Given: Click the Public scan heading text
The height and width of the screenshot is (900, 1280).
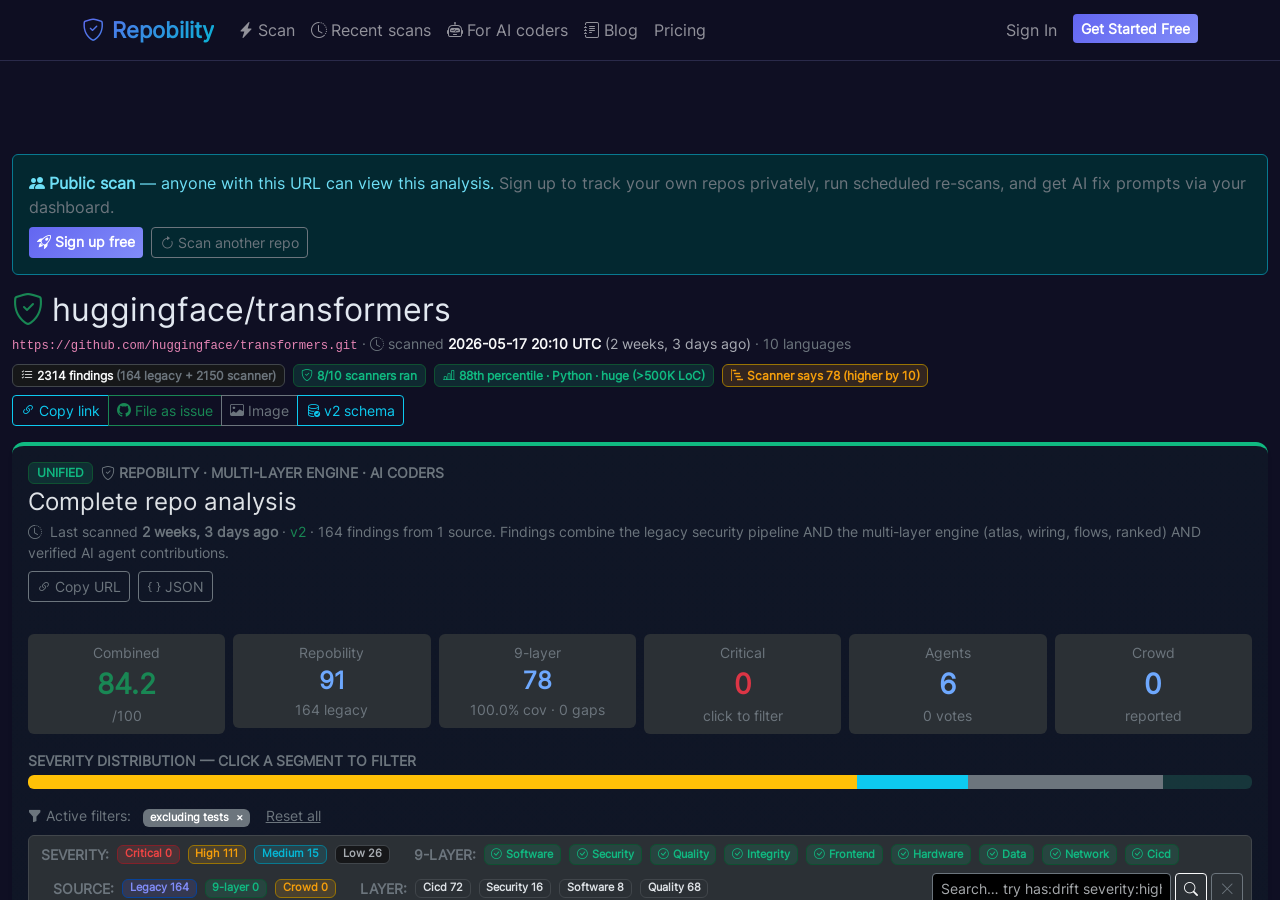Looking at the screenshot, I should pyautogui.click(x=92, y=183).
